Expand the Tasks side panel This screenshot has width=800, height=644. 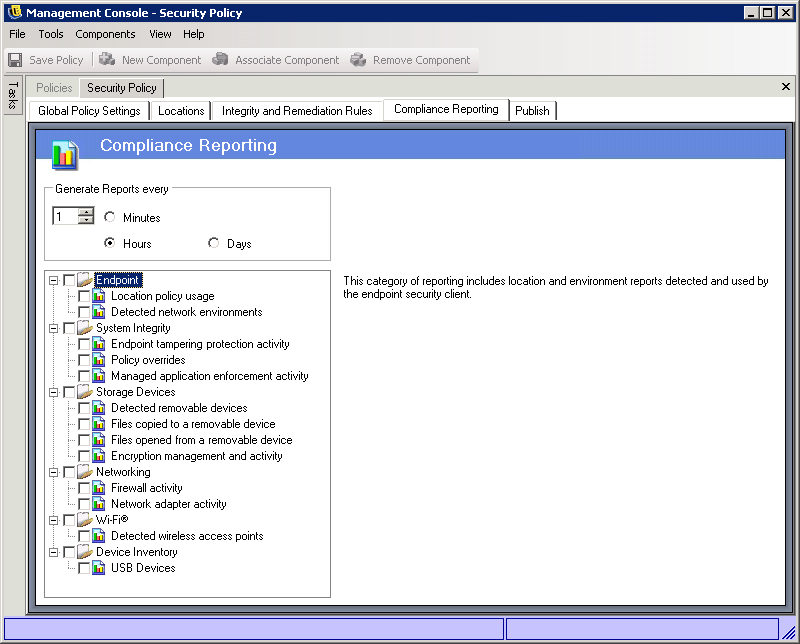(13, 95)
